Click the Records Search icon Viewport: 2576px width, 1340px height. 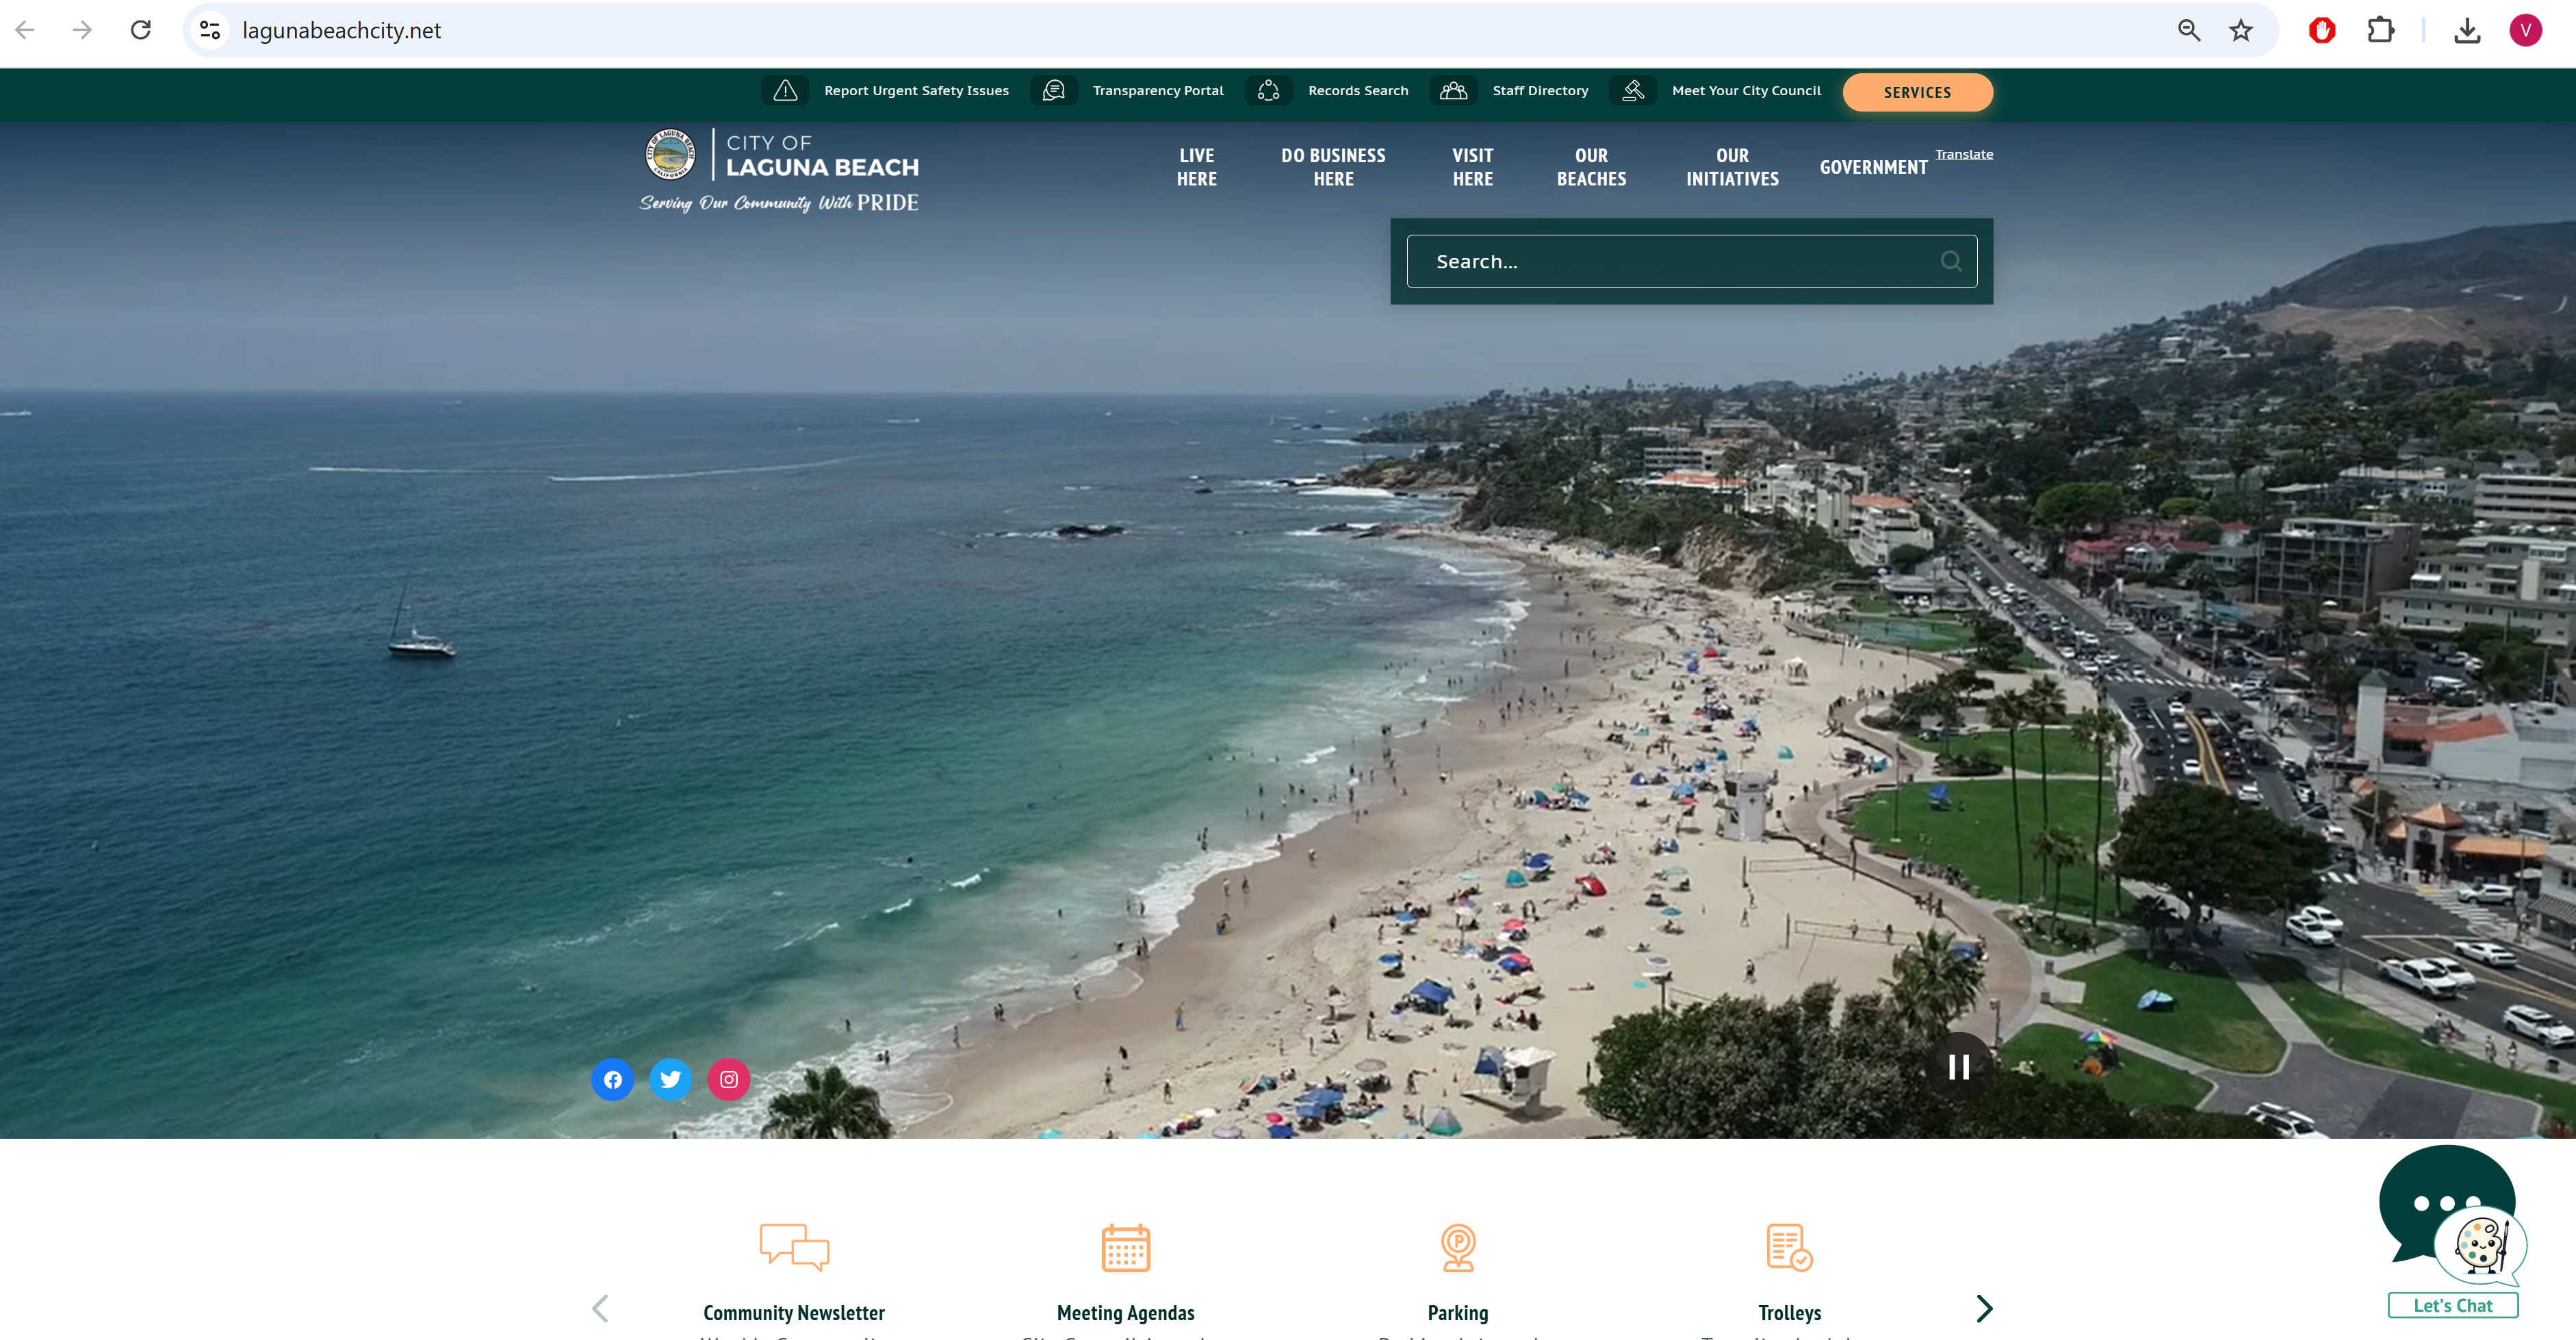pos(1268,91)
